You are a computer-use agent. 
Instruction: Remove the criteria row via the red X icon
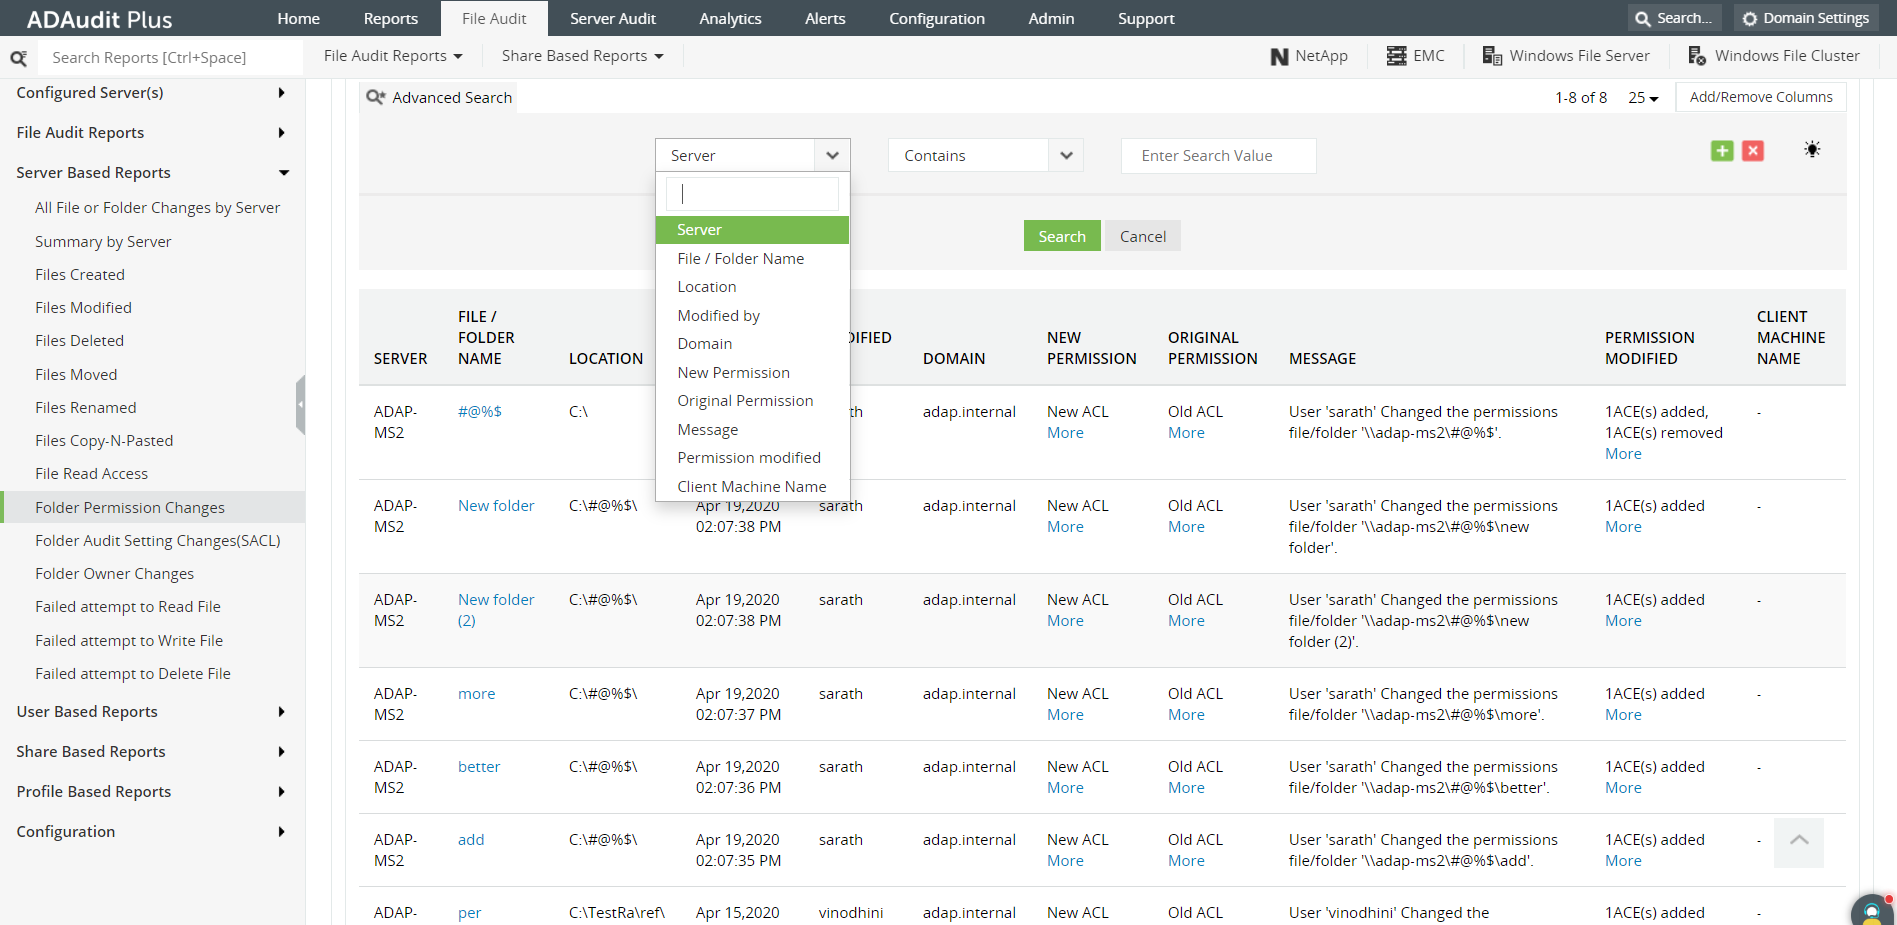pos(1753,150)
